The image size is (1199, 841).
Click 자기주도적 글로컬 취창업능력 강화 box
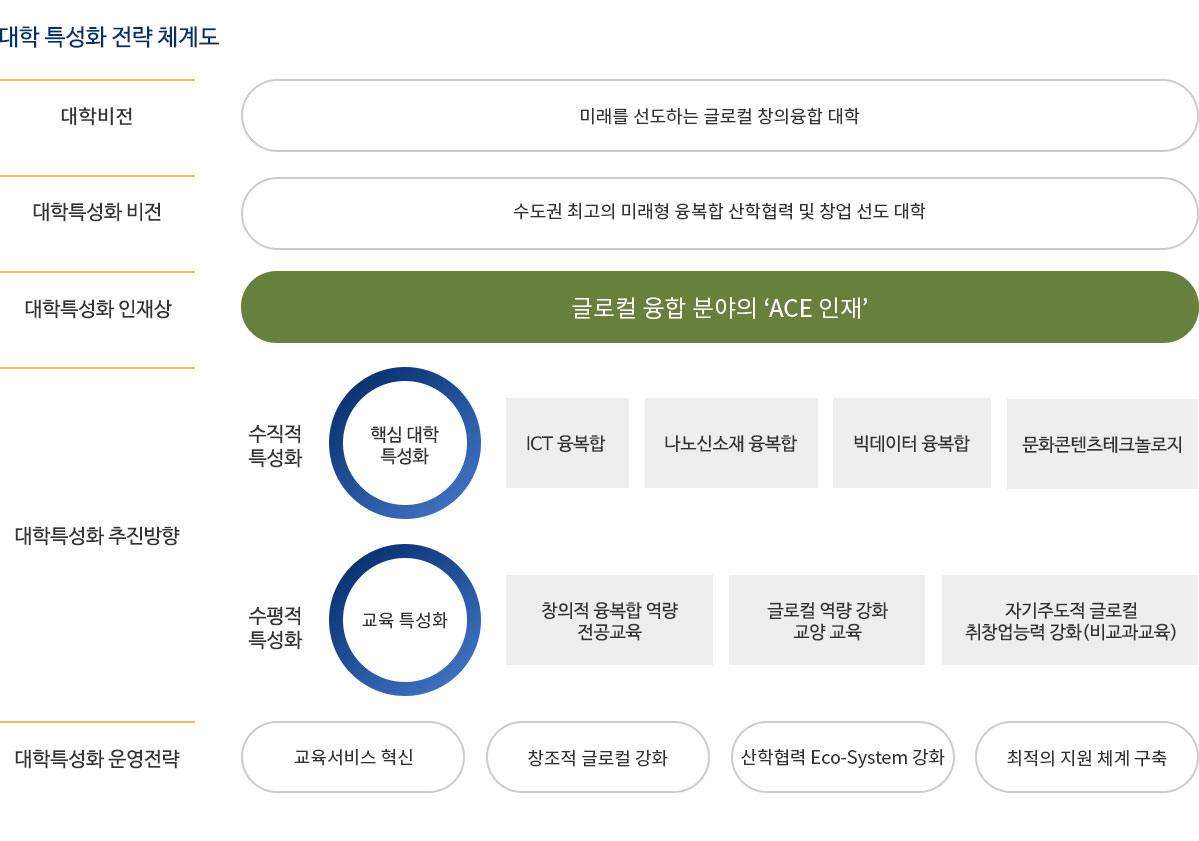coord(1070,620)
